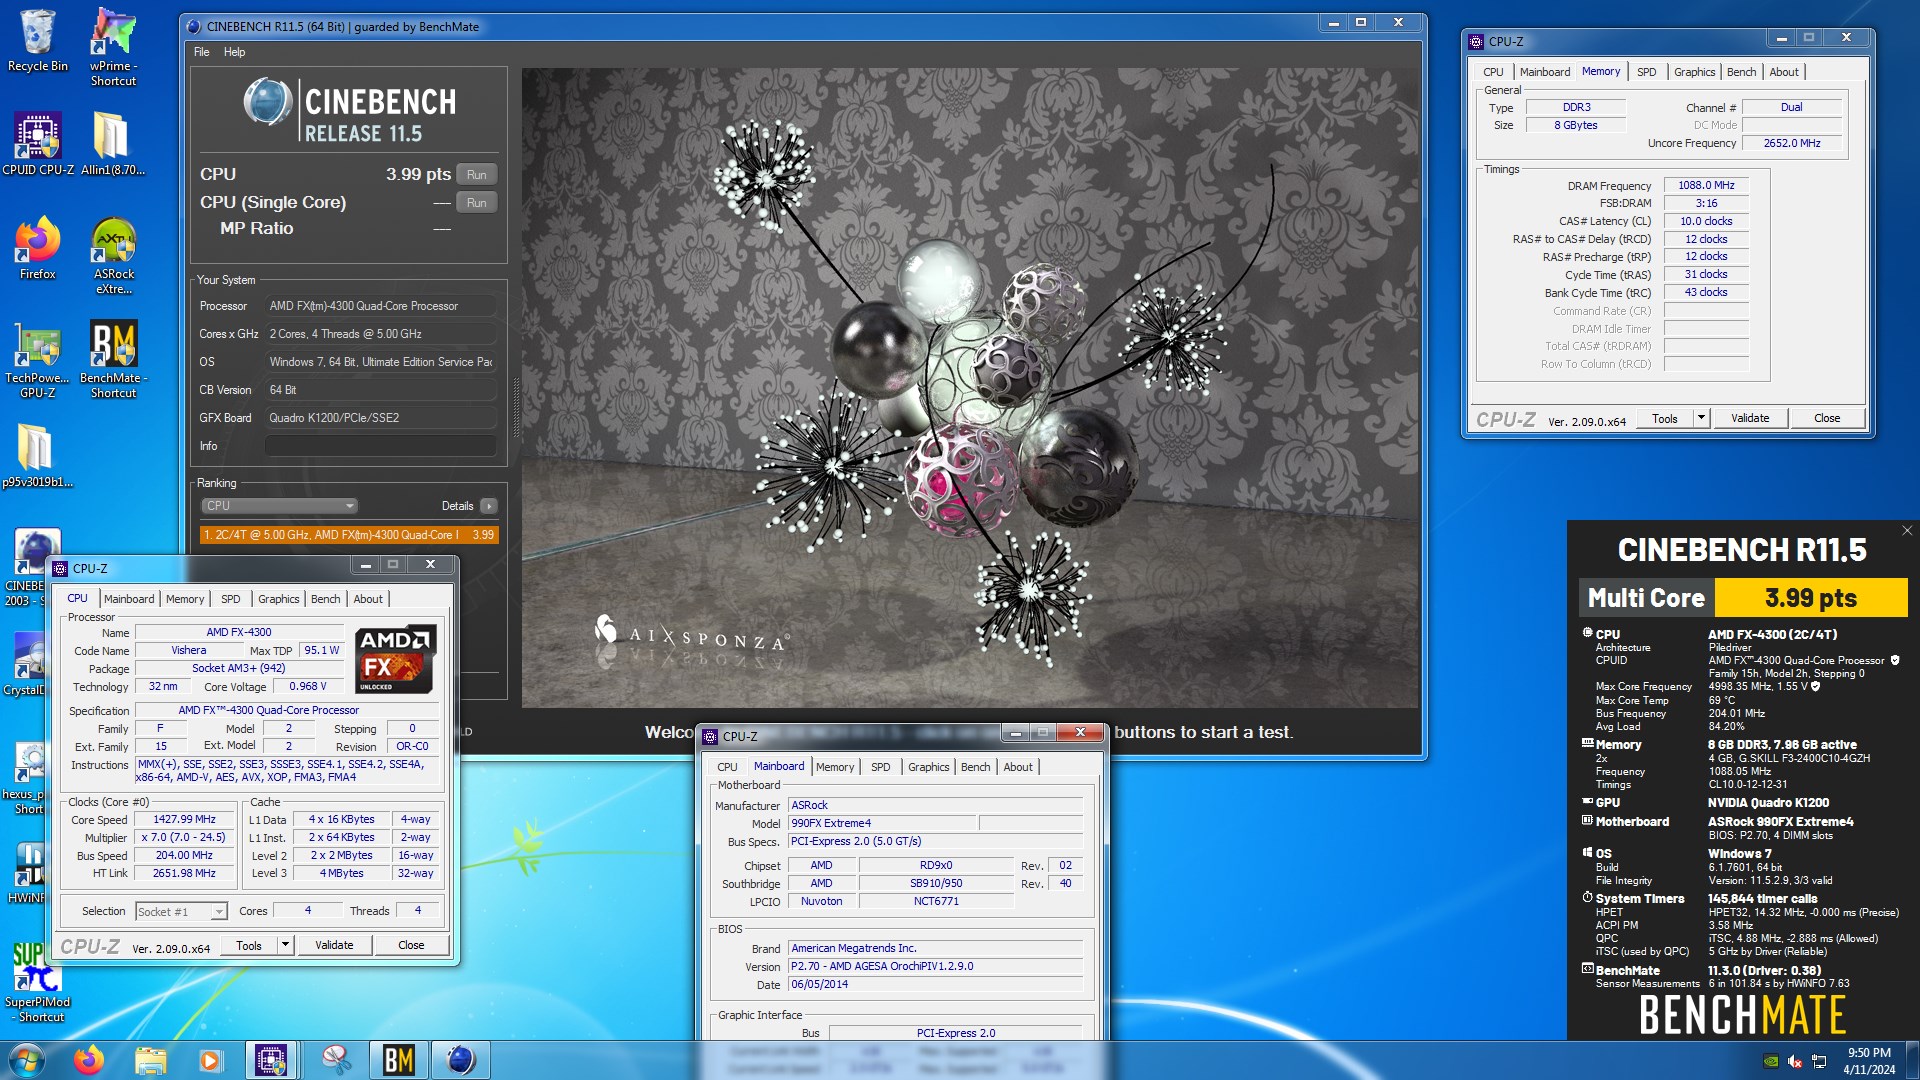Switch to CPU tab in Memory CPU-Z window
The height and width of the screenshot is (1080, 1920).
1493,72
